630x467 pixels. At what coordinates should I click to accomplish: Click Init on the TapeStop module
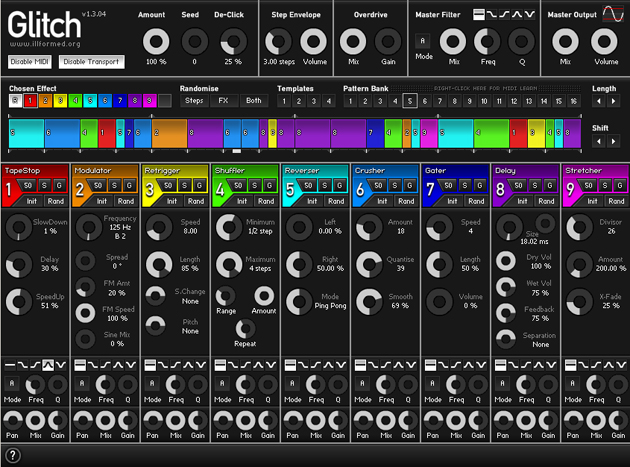tap(31, 201)
